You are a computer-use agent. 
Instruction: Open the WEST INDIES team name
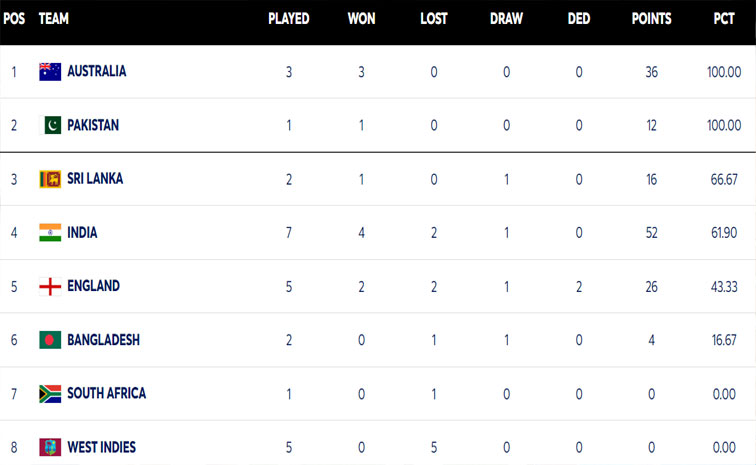coord(101,447)
